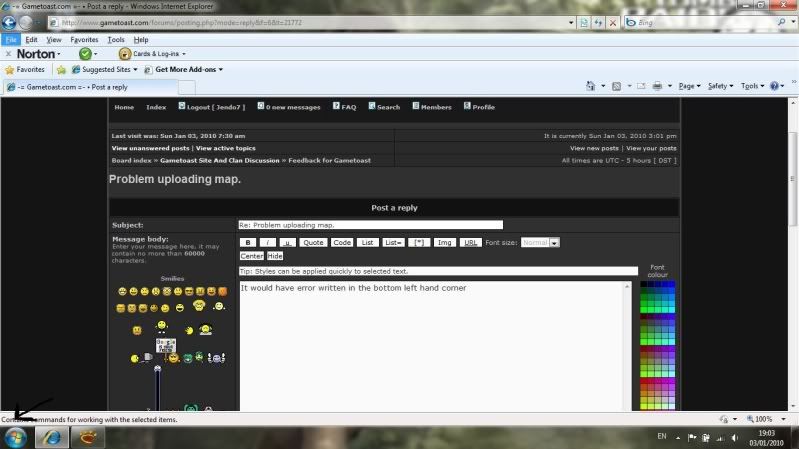Insert the first smiley in the Smilies panel

(122, 292)
